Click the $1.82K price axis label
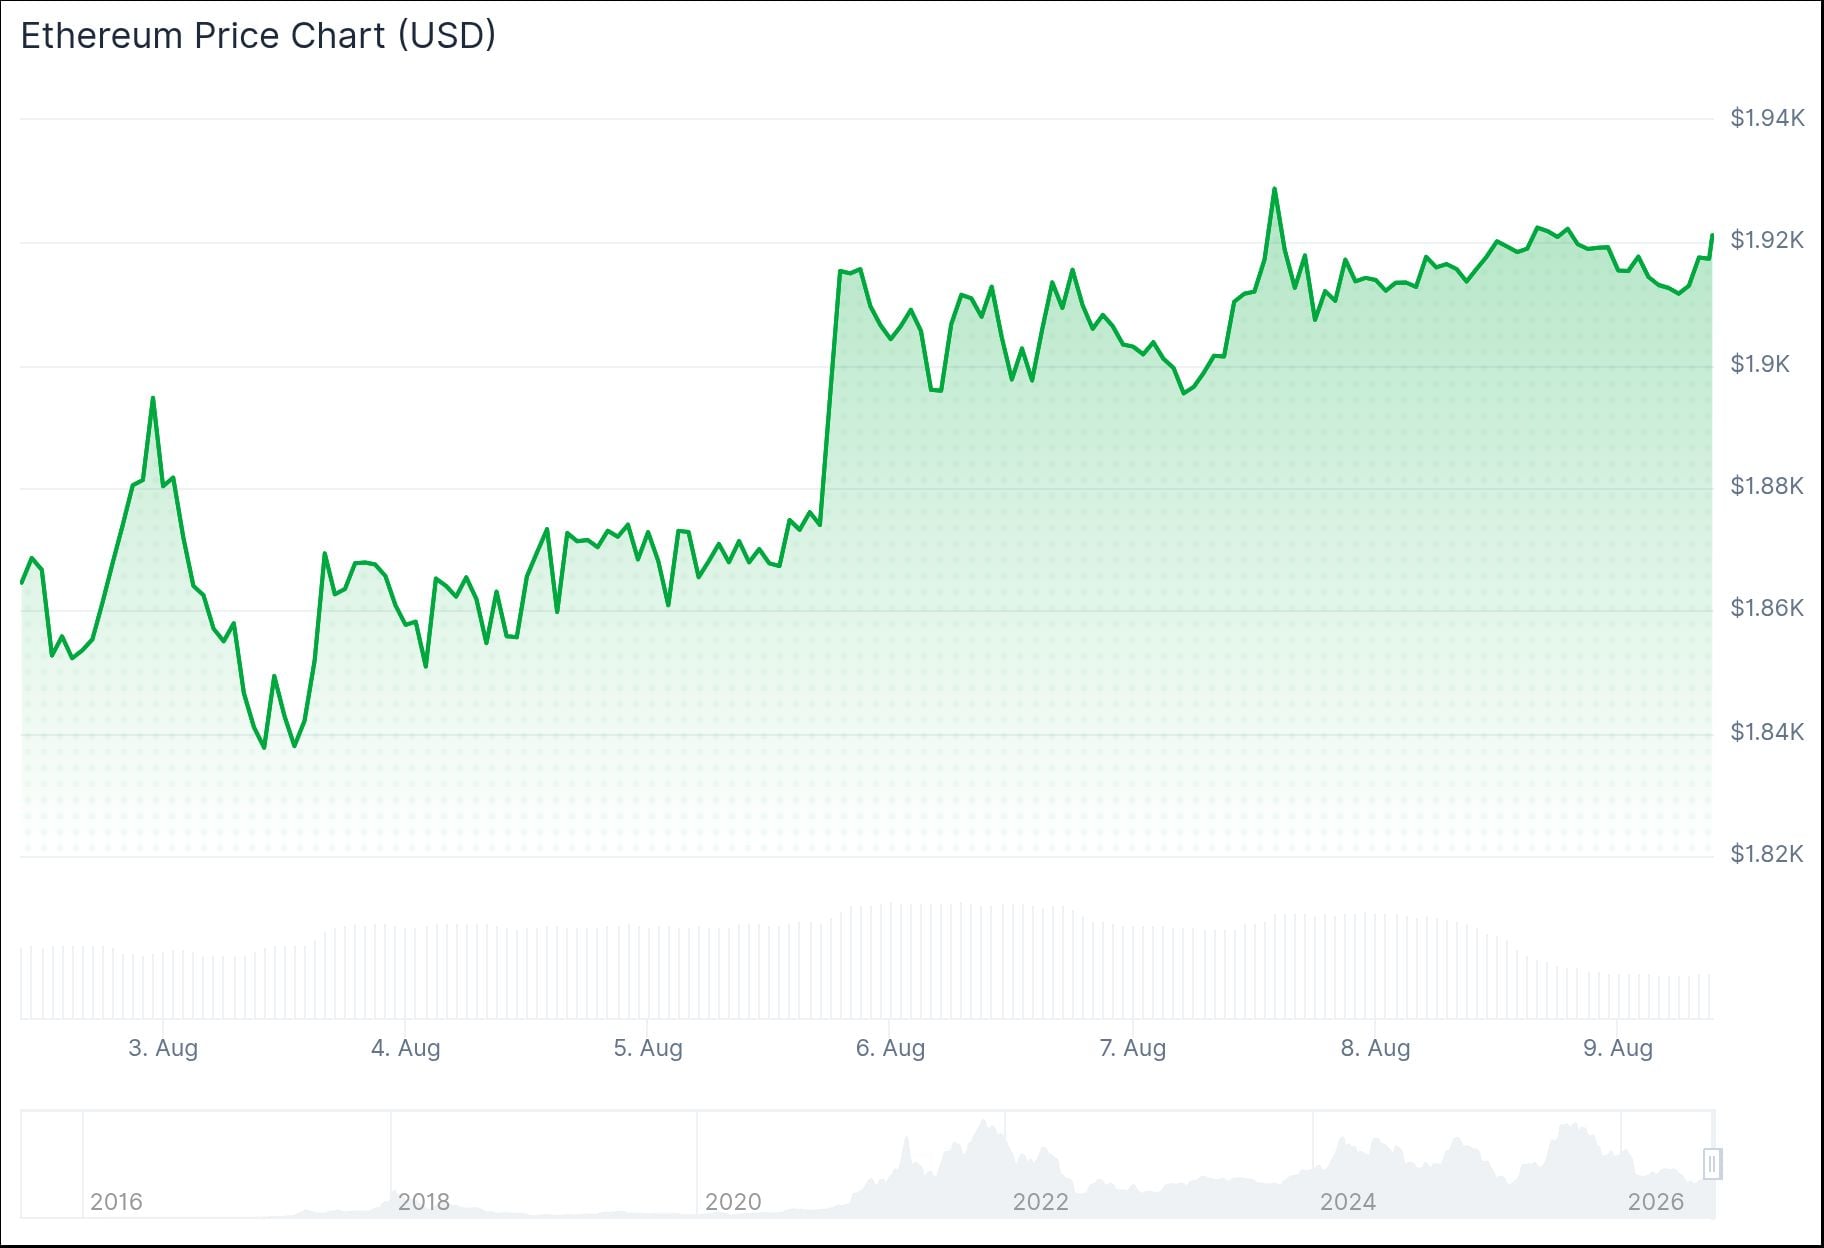Screen dimensions: 1824x1248 coord(1767,854)
